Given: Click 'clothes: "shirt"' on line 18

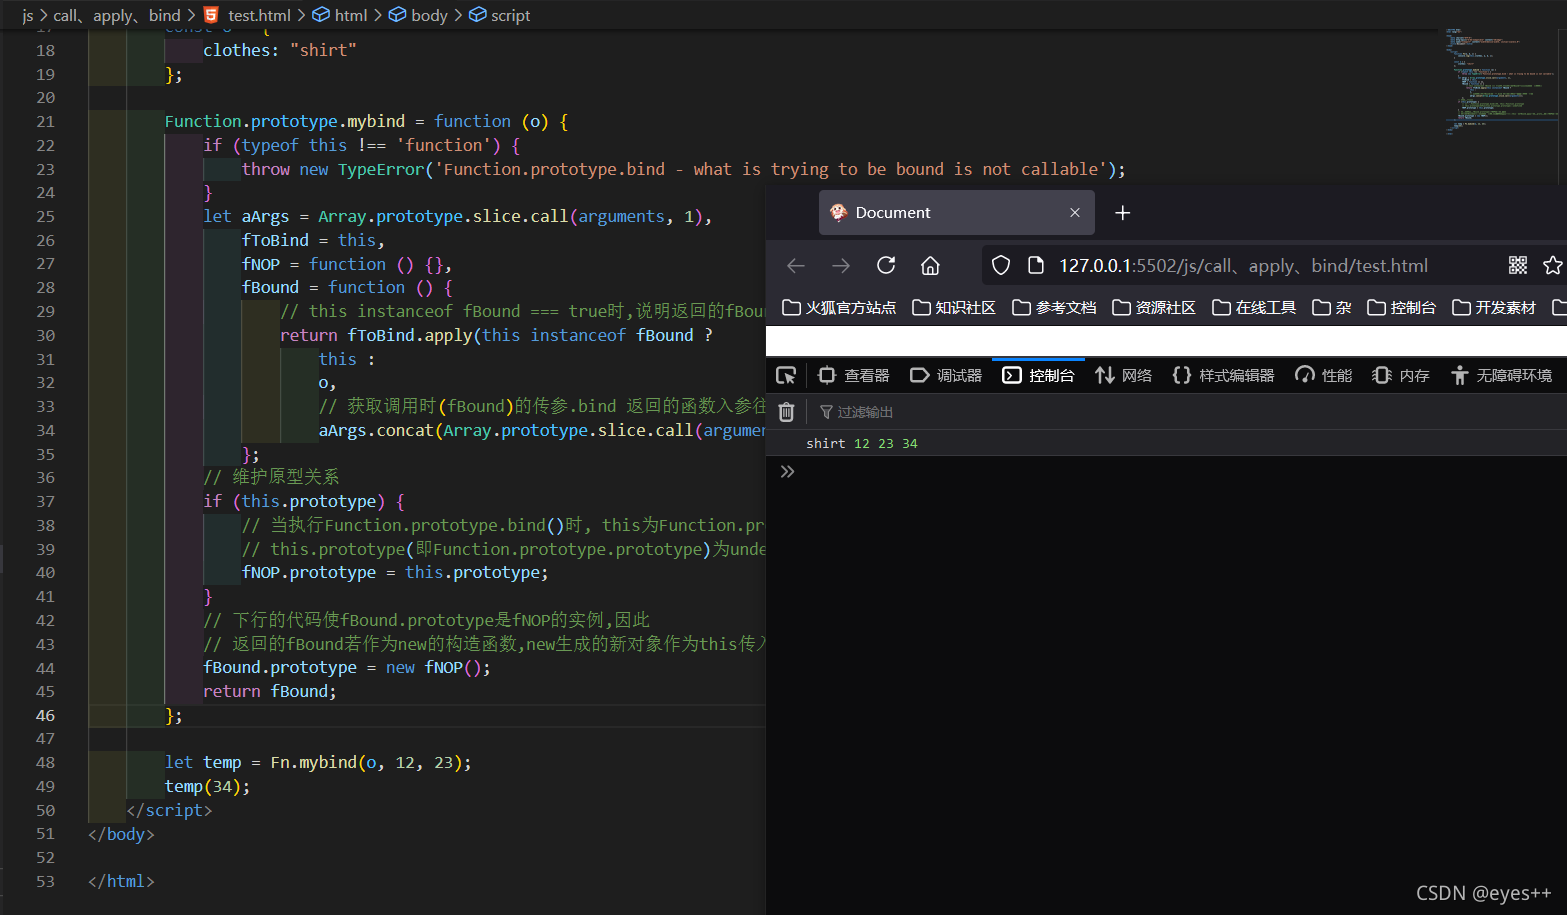Looking at the screenshot, I should [x=280, y=50].
